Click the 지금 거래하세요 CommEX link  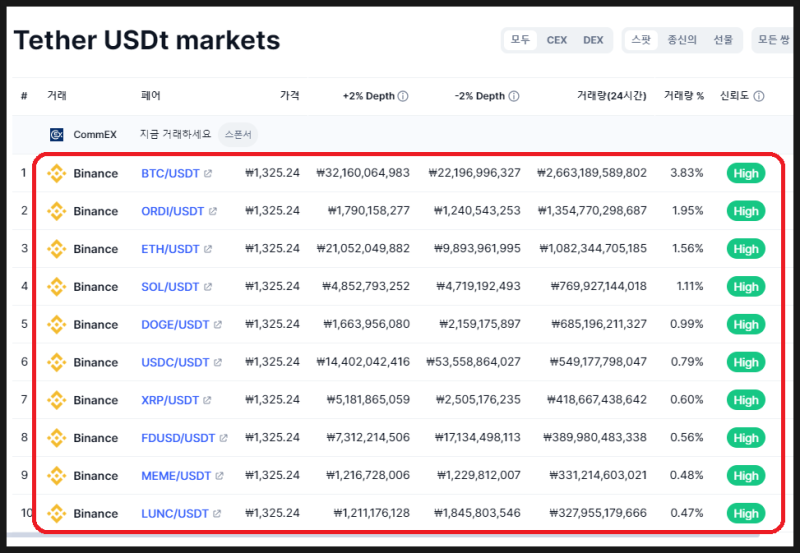[176, 134]
